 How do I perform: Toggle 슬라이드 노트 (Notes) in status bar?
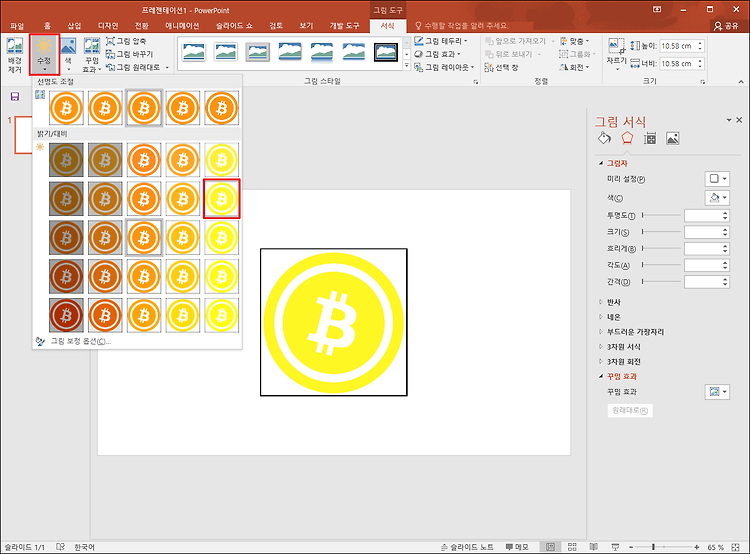pyautogui.click(x=467, y=547)
